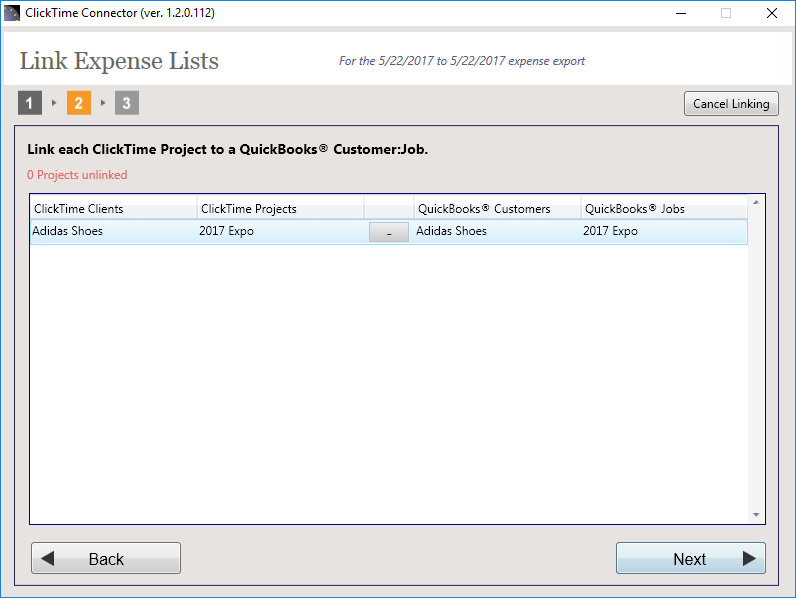
Task: Click 2017 Expo under QuickBooks Jobs
Action: click(x=610, y=231)
